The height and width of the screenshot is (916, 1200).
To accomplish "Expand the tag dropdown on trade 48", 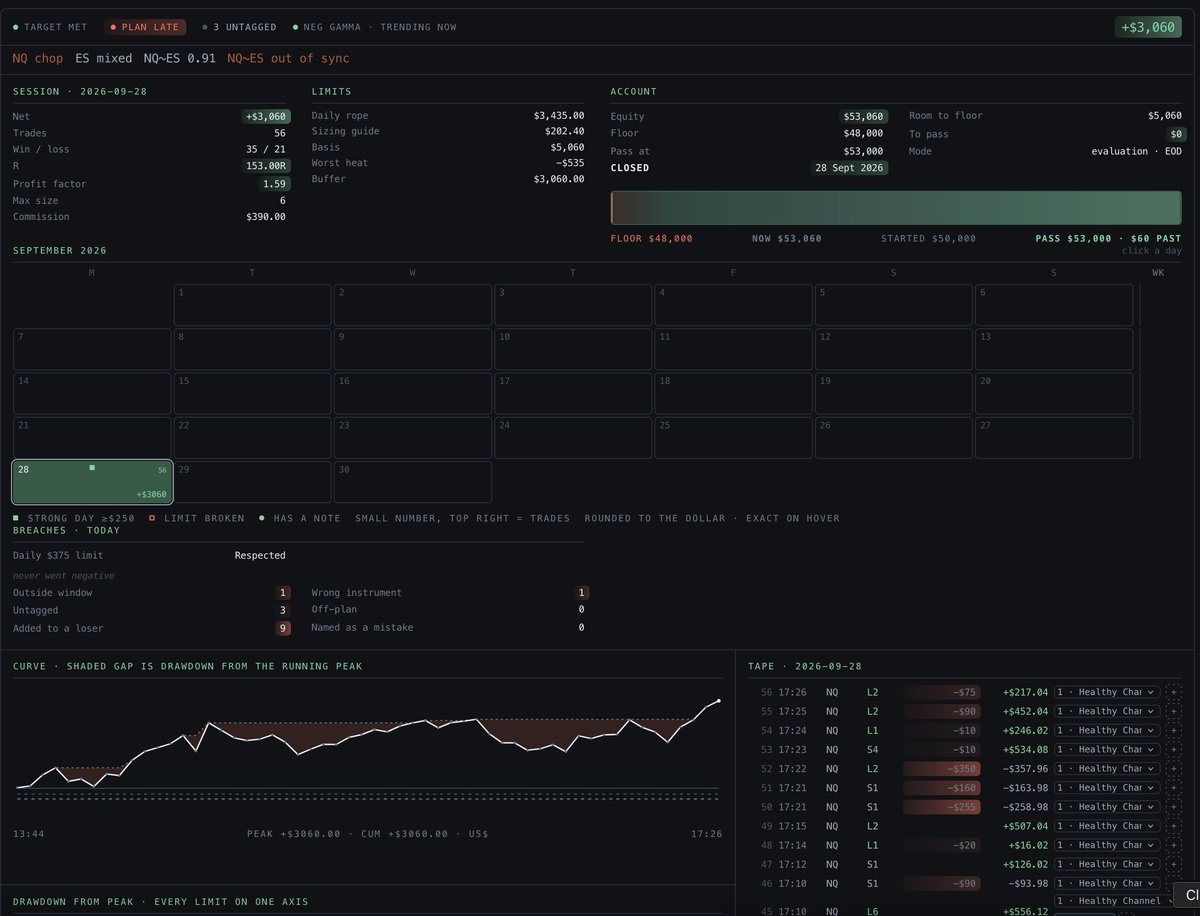I will pyautogui.click(x=1108, y=845).
